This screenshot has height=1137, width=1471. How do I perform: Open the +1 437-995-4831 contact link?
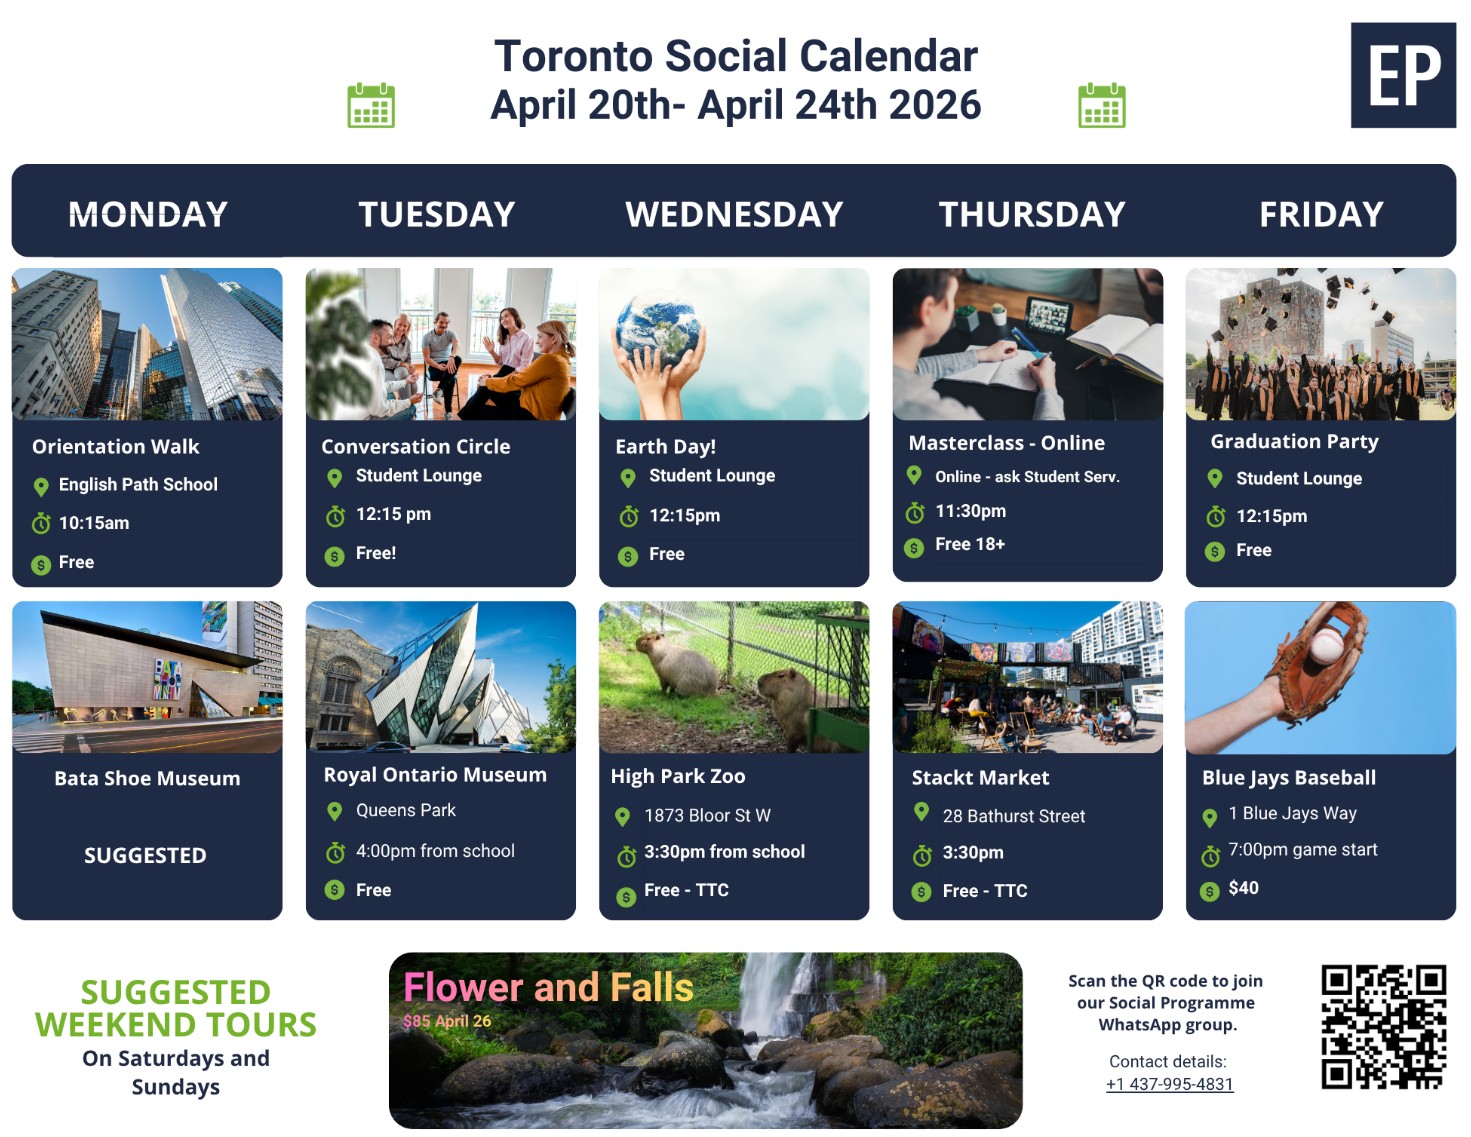[1169, 1084]
